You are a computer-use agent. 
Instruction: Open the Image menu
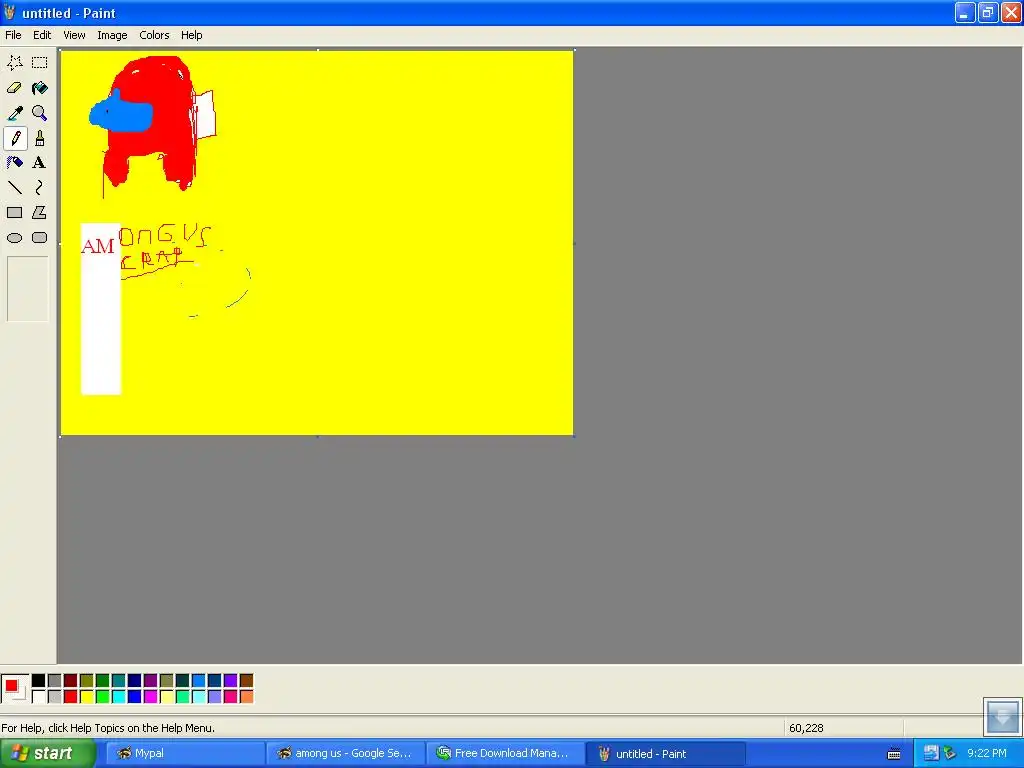click(x=112, y=35)
